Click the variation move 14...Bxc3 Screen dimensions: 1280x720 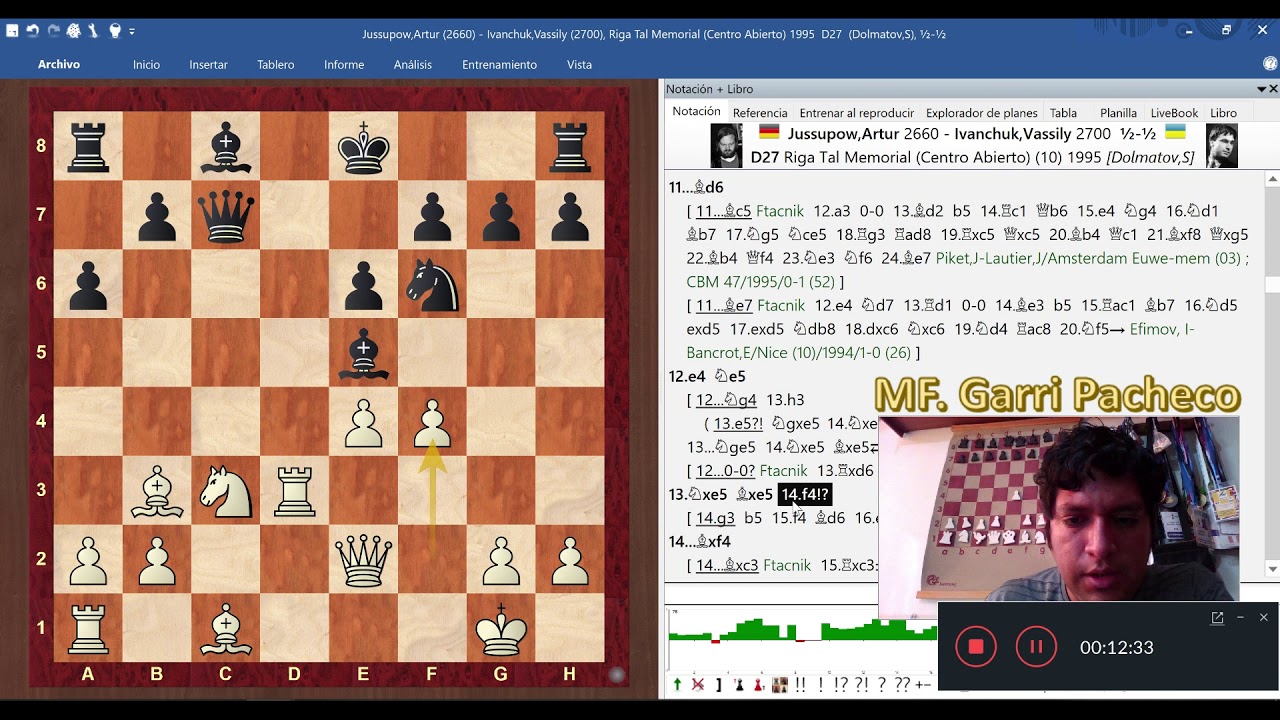[727, 565]
